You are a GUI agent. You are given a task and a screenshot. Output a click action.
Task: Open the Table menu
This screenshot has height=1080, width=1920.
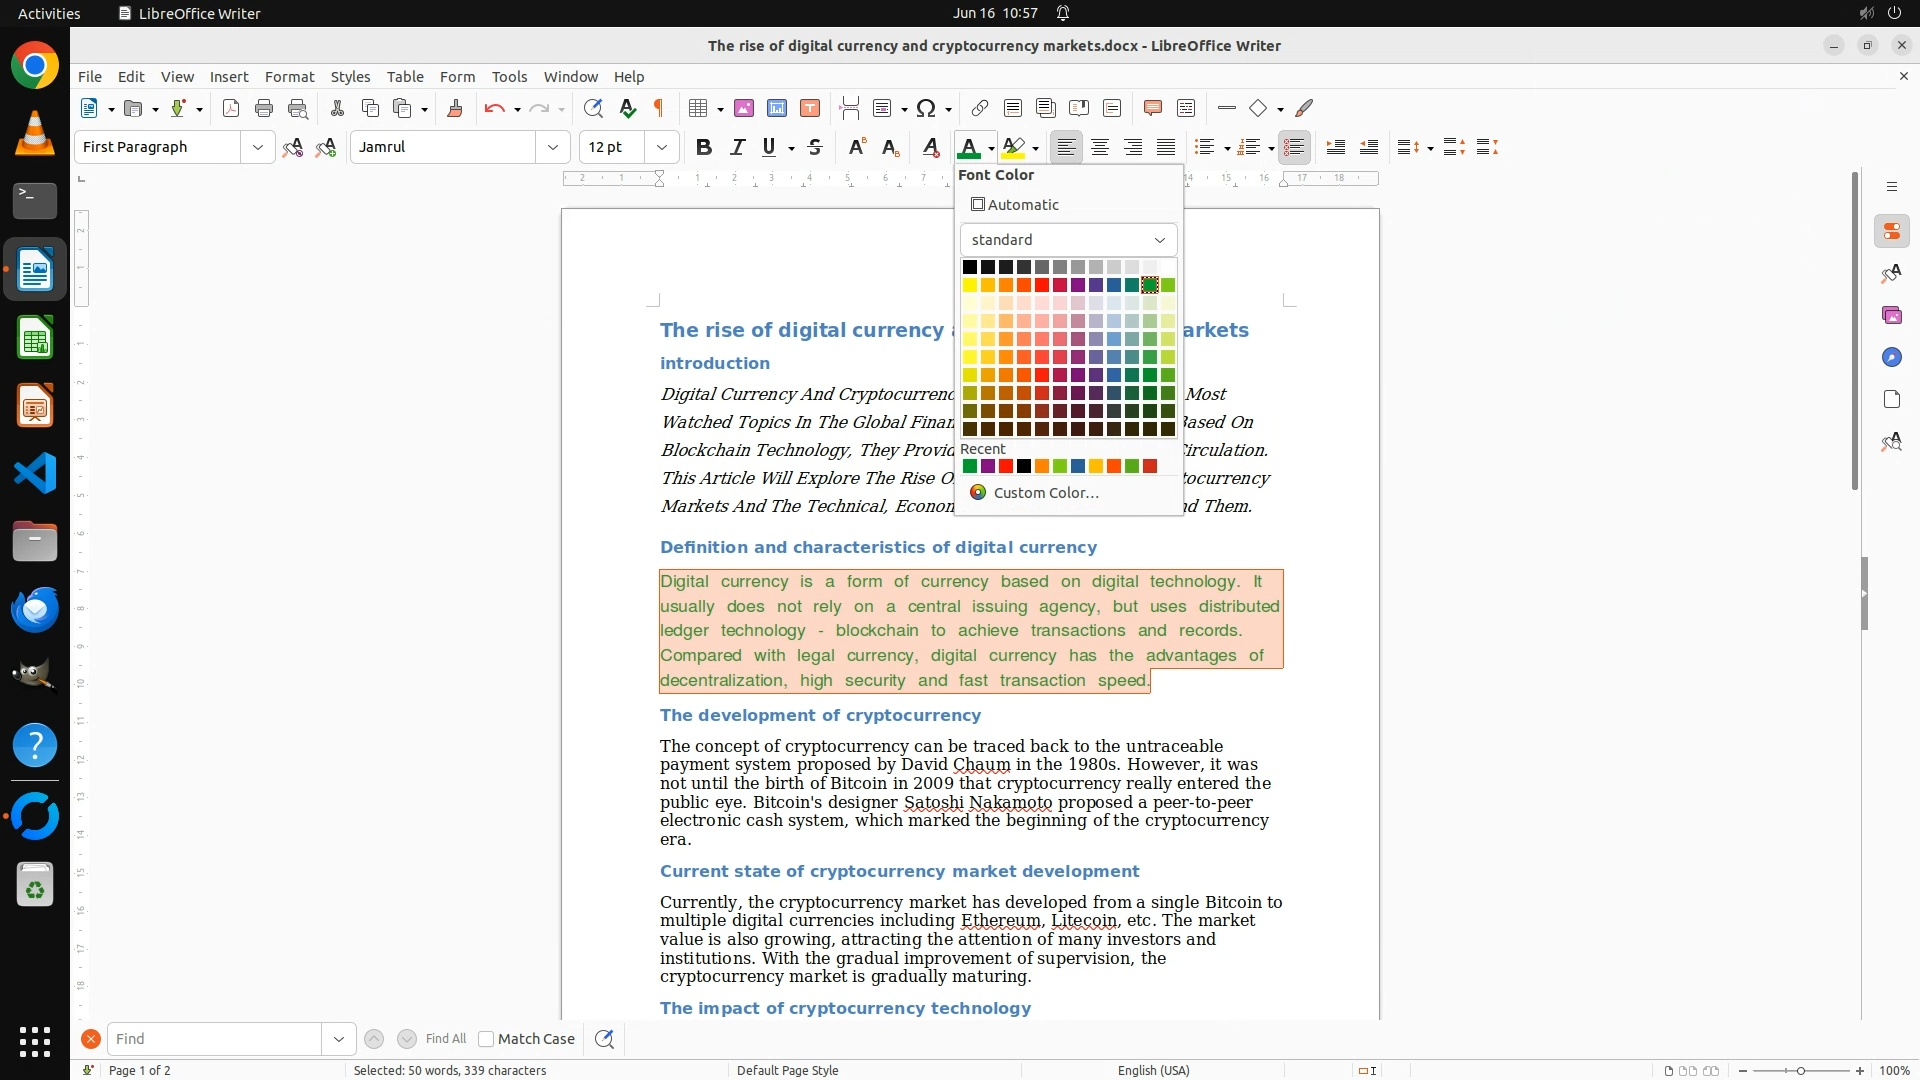point(405,76)
